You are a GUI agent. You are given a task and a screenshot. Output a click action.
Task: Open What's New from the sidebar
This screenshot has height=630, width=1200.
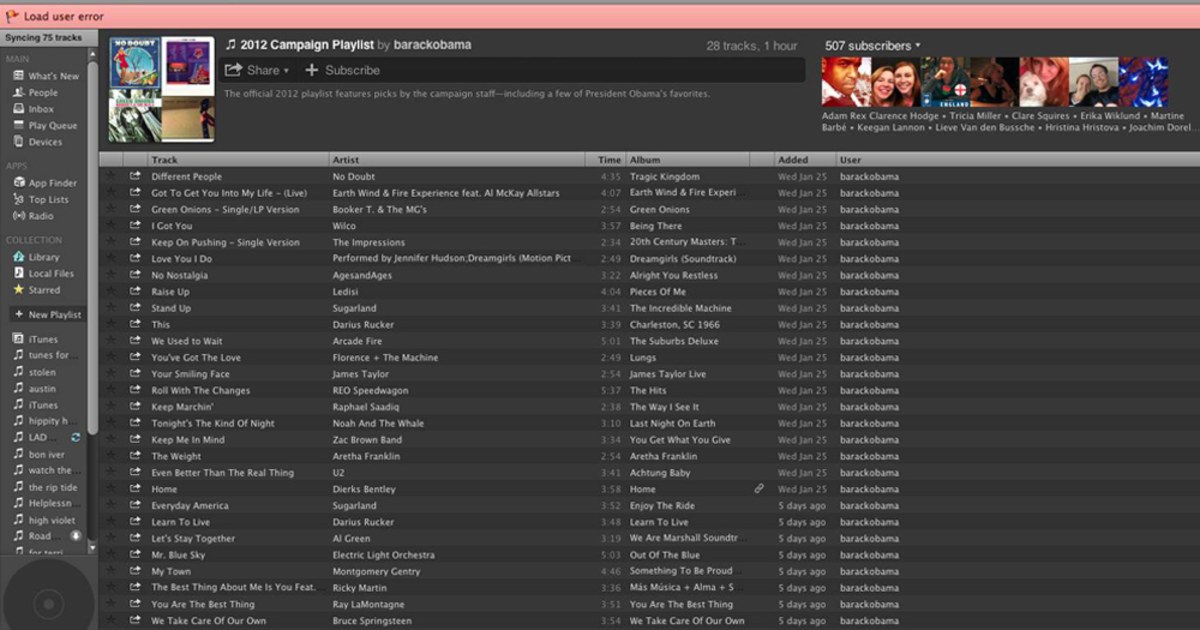click(51, 75)
